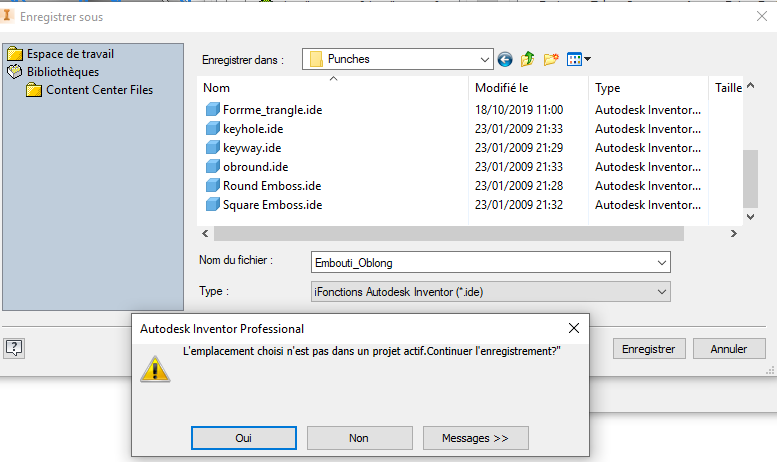Click the Square Emboss.ide file icon

point(213,204)
